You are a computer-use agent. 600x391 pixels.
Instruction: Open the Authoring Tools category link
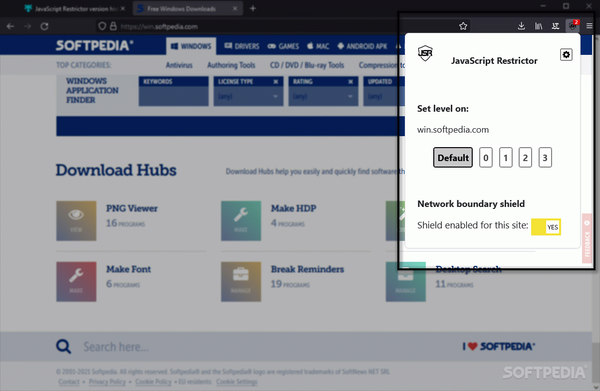click(x=231, y=65)
